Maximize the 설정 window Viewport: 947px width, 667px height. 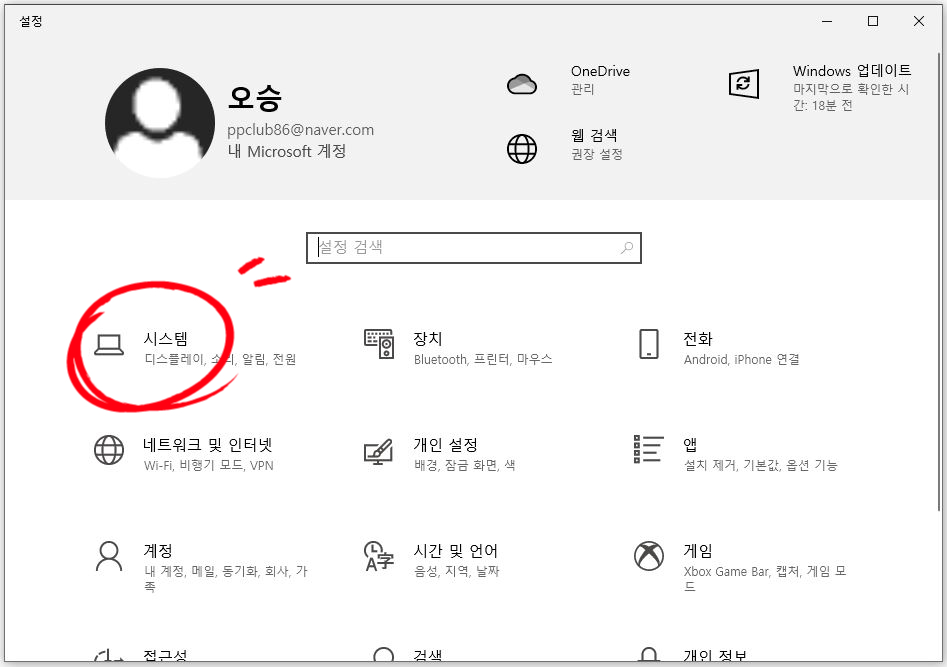[873, 21]
